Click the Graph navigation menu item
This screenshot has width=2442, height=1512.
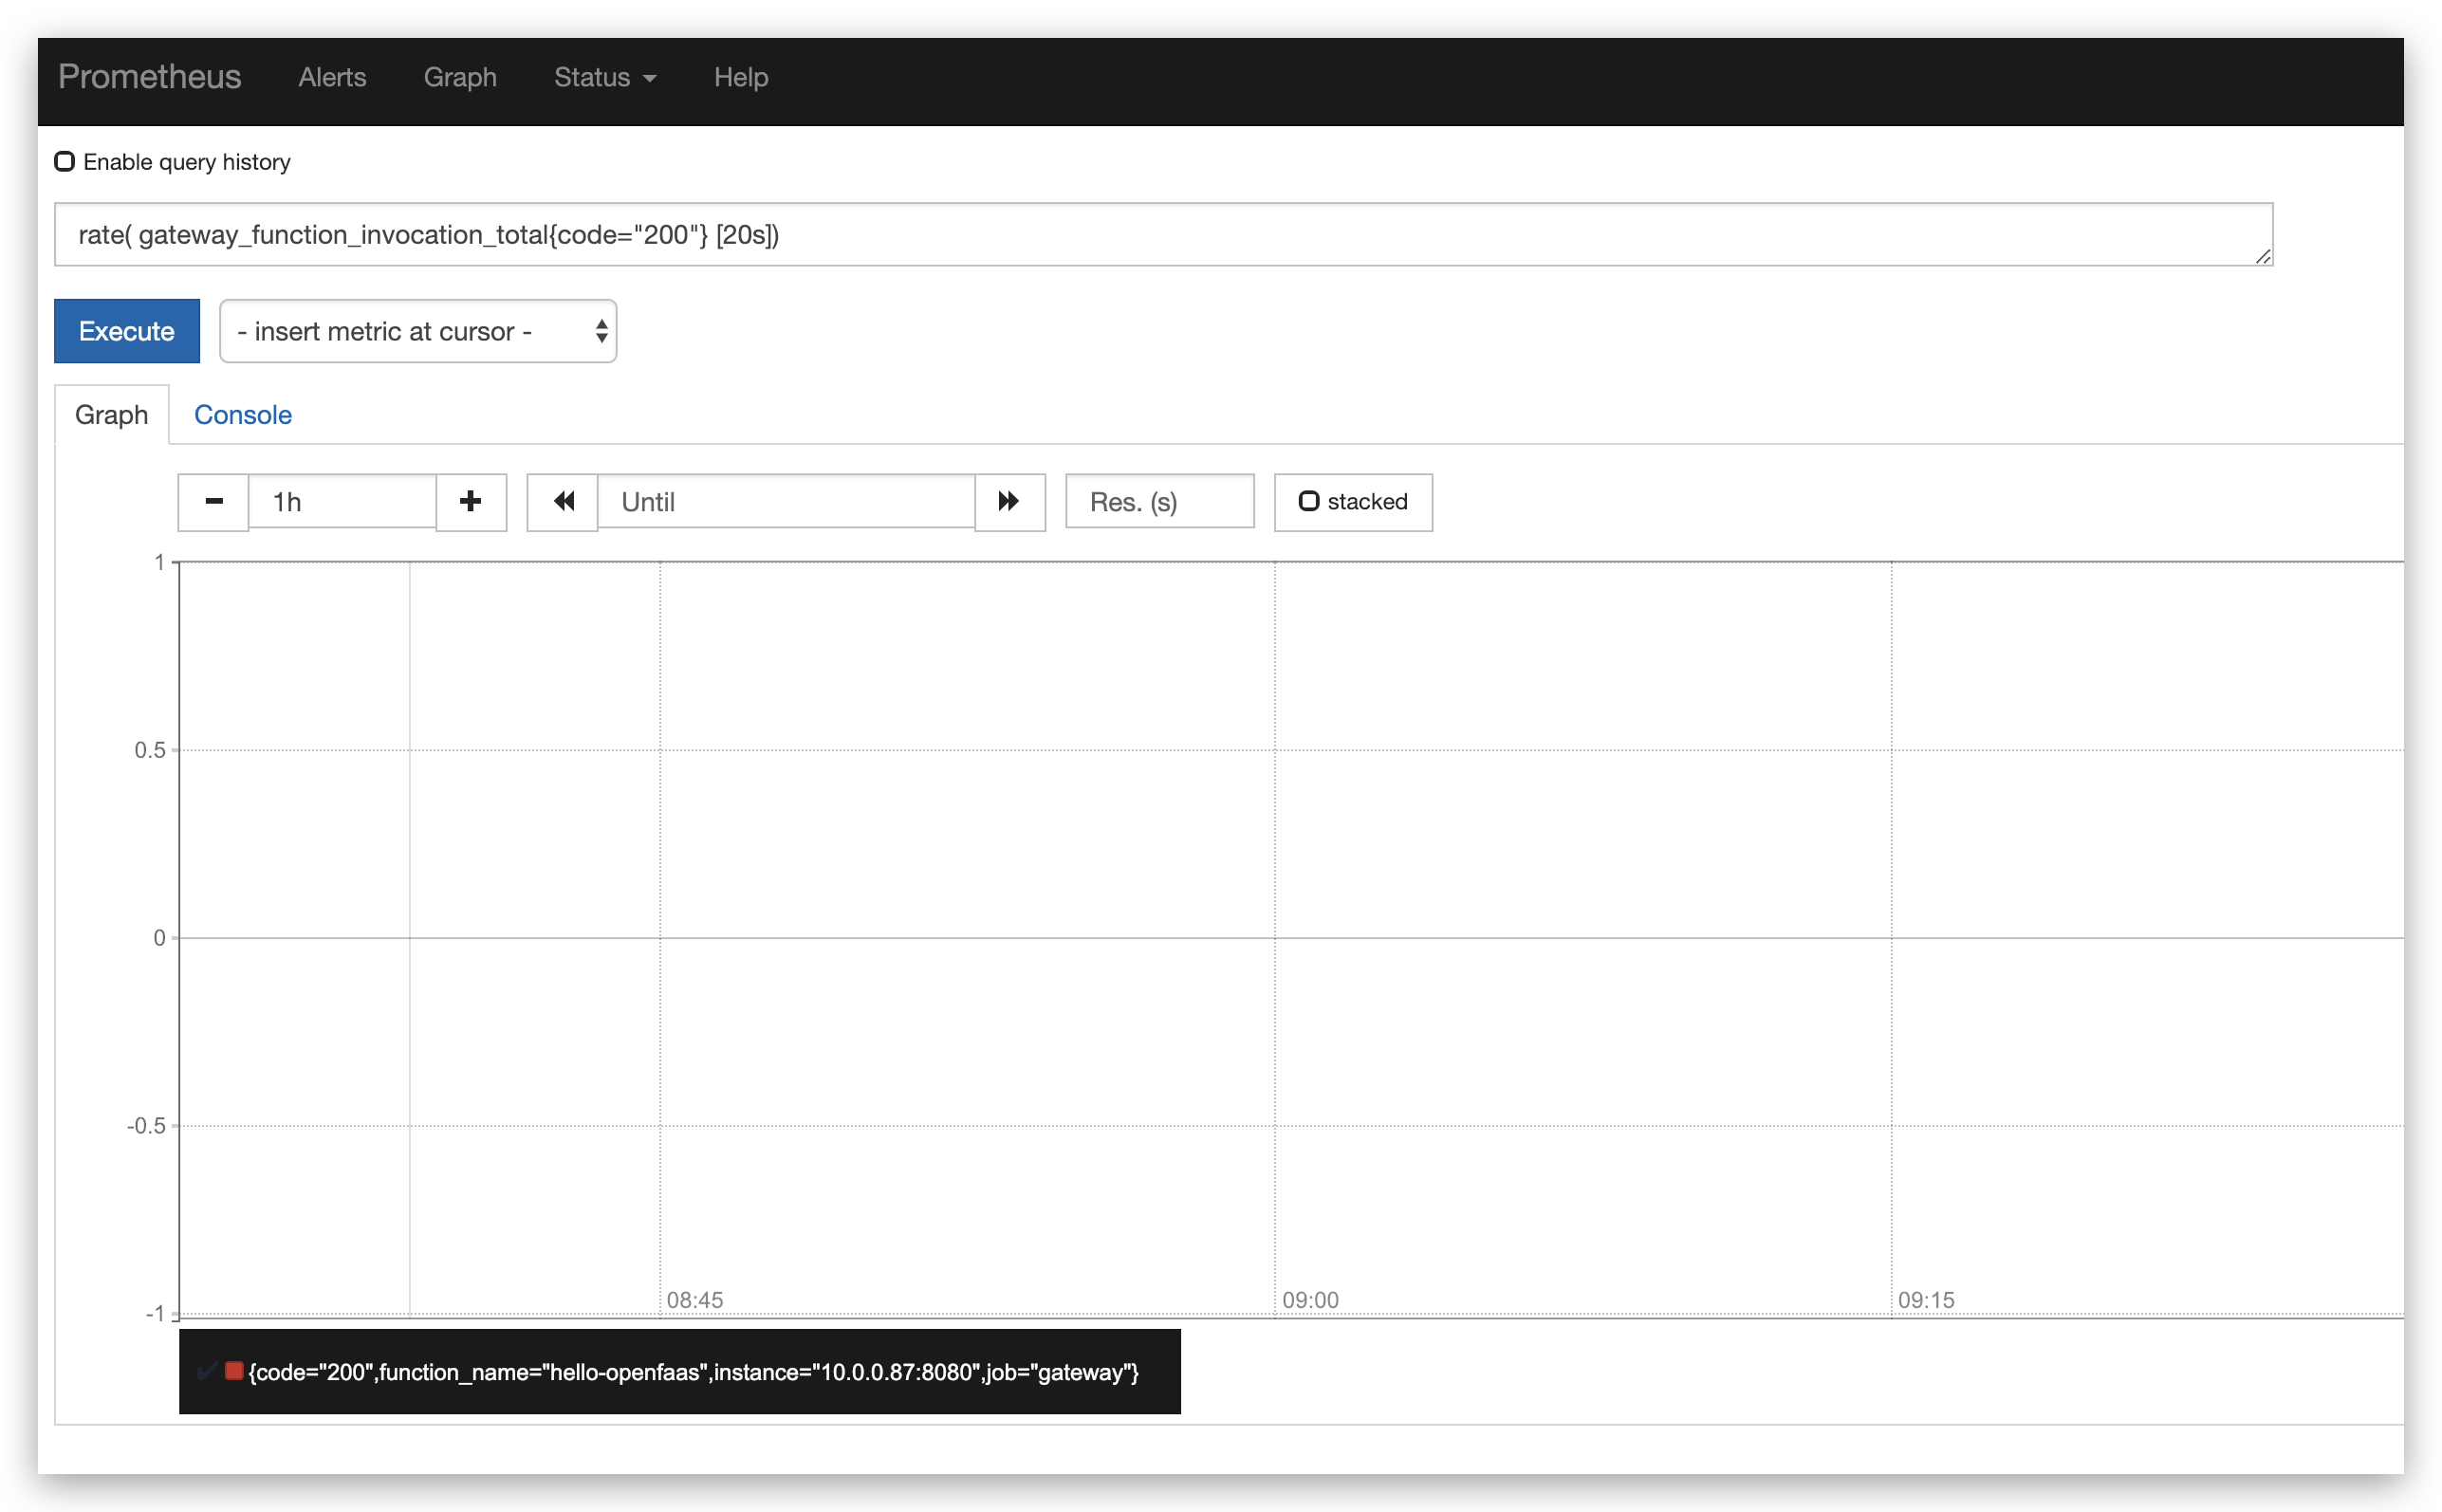(x=459, y=77)
